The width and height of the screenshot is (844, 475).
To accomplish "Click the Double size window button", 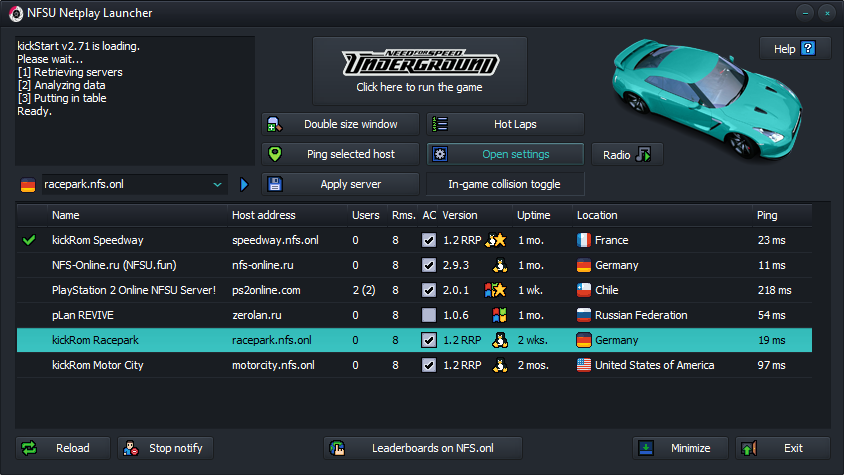I will (x=340, y=124).
